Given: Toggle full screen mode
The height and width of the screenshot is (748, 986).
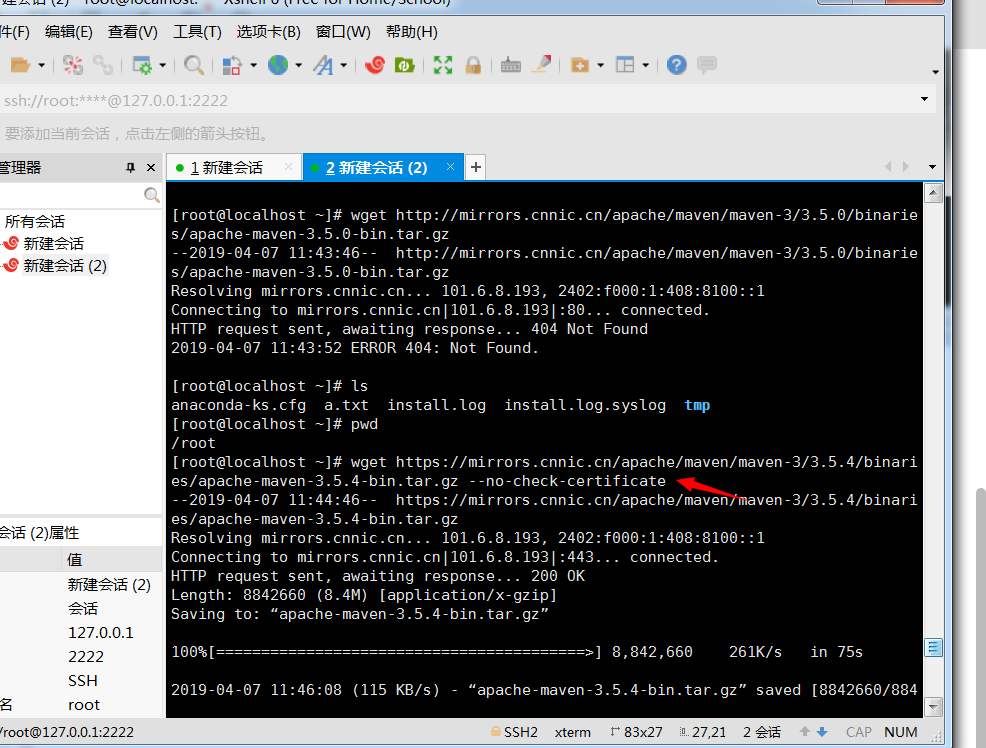Looking at the screenshot, I should click(x=442, y=64).
